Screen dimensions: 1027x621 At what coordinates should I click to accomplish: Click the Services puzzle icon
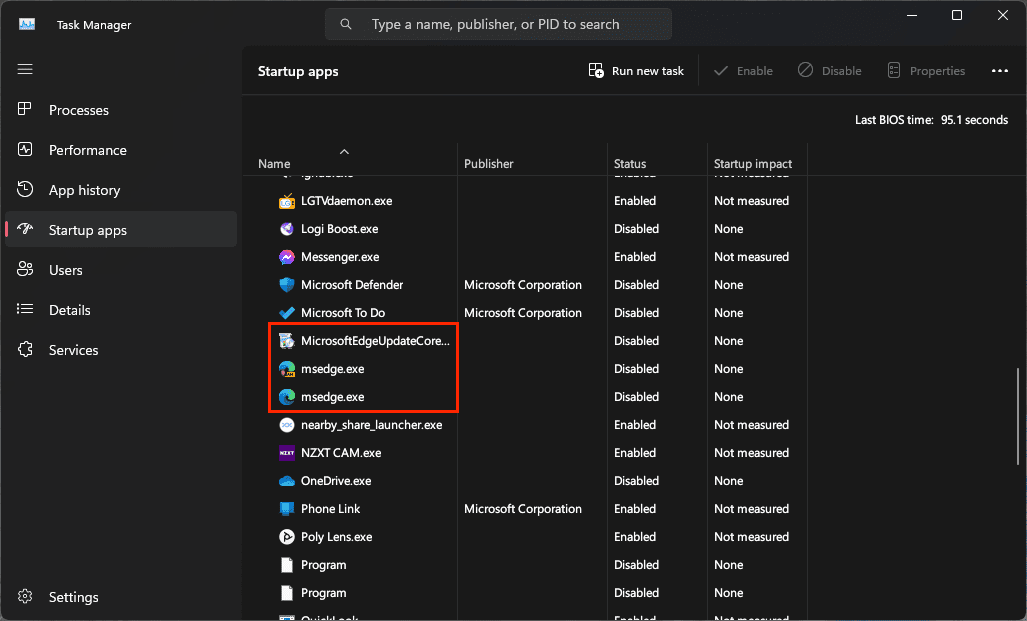point(25,349)
